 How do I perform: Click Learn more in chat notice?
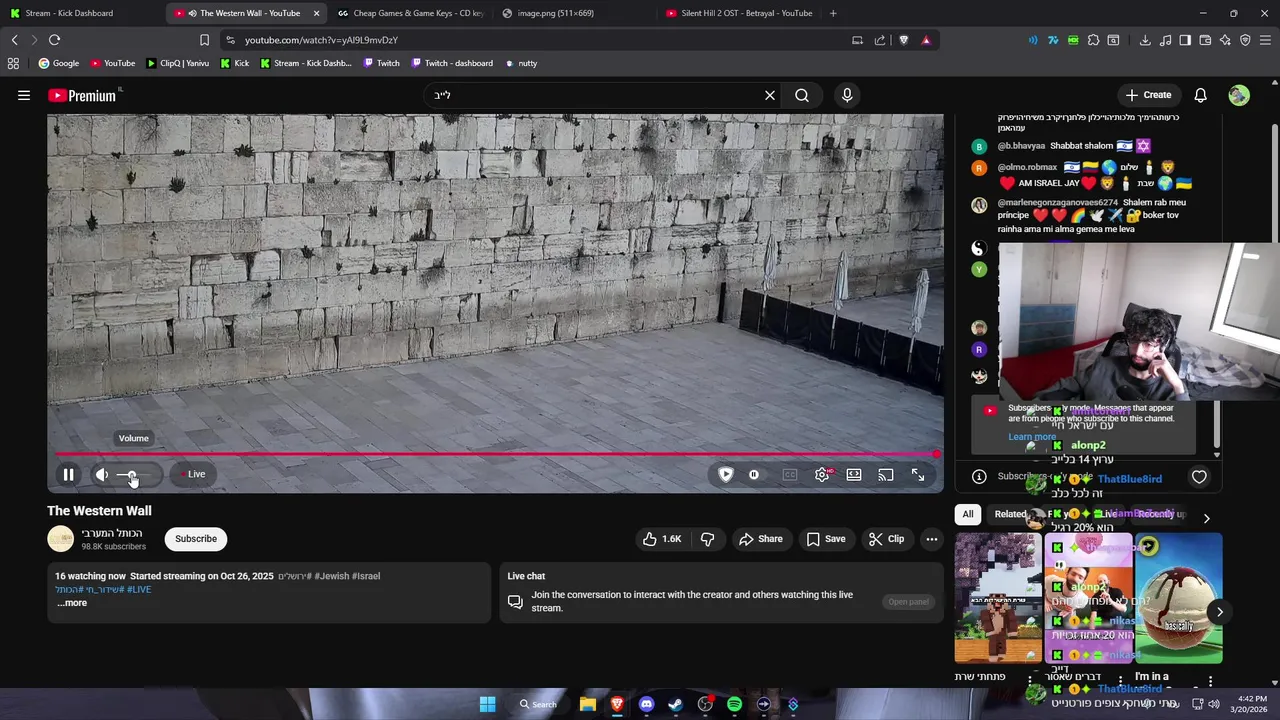coord(1031,437)
